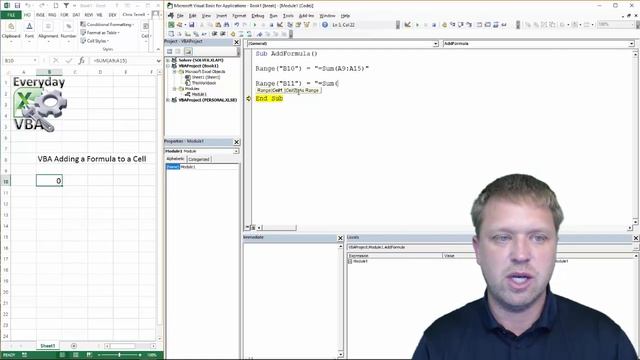Open the Format as Table dropdown
The image size is (640, 360).
tap(100, 33)
